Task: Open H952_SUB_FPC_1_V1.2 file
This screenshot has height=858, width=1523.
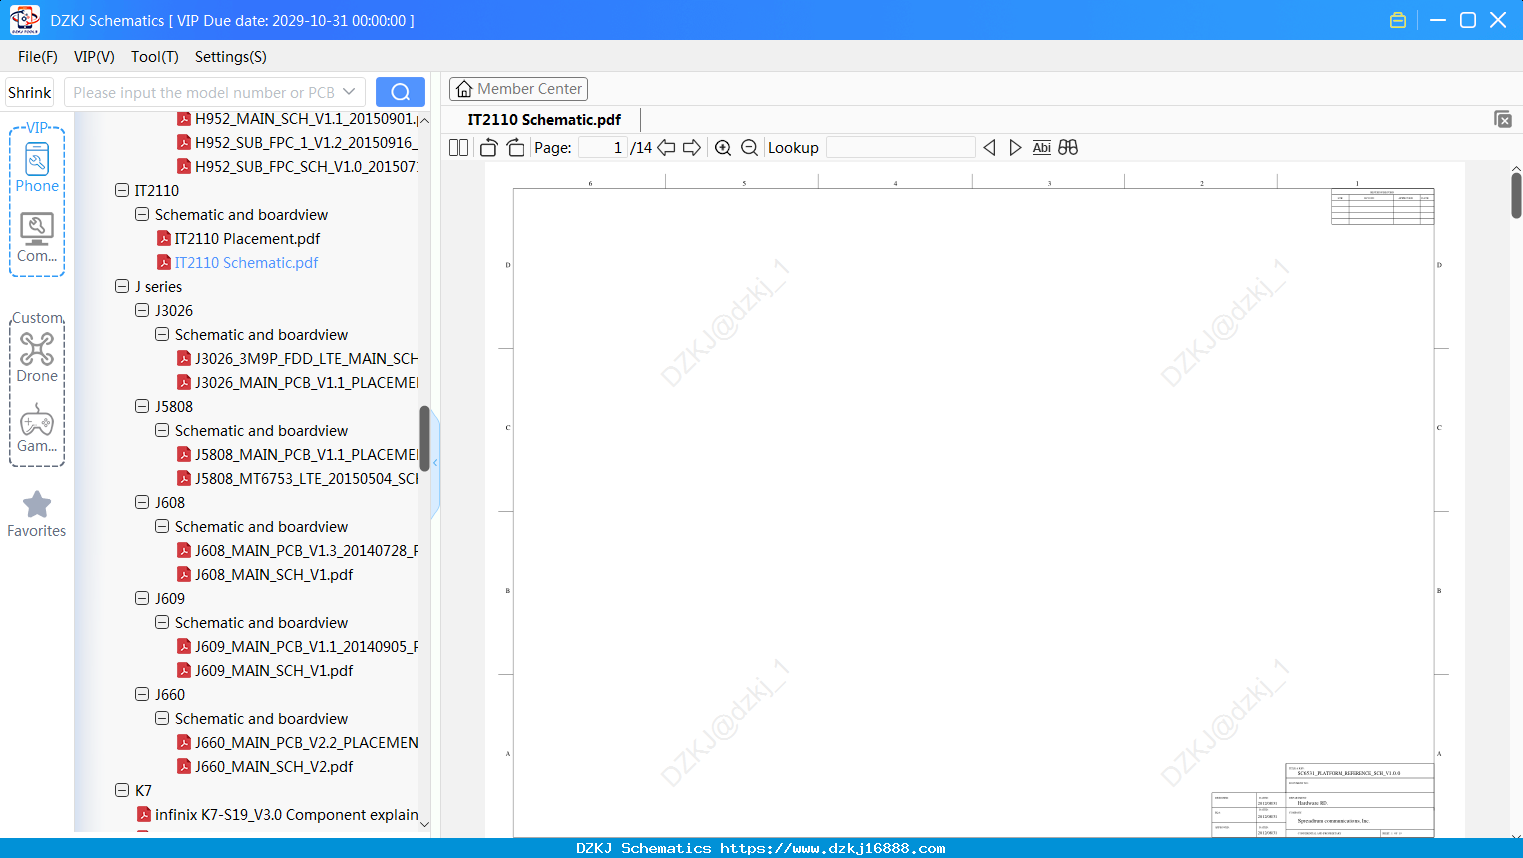Action: coord(297,143)
